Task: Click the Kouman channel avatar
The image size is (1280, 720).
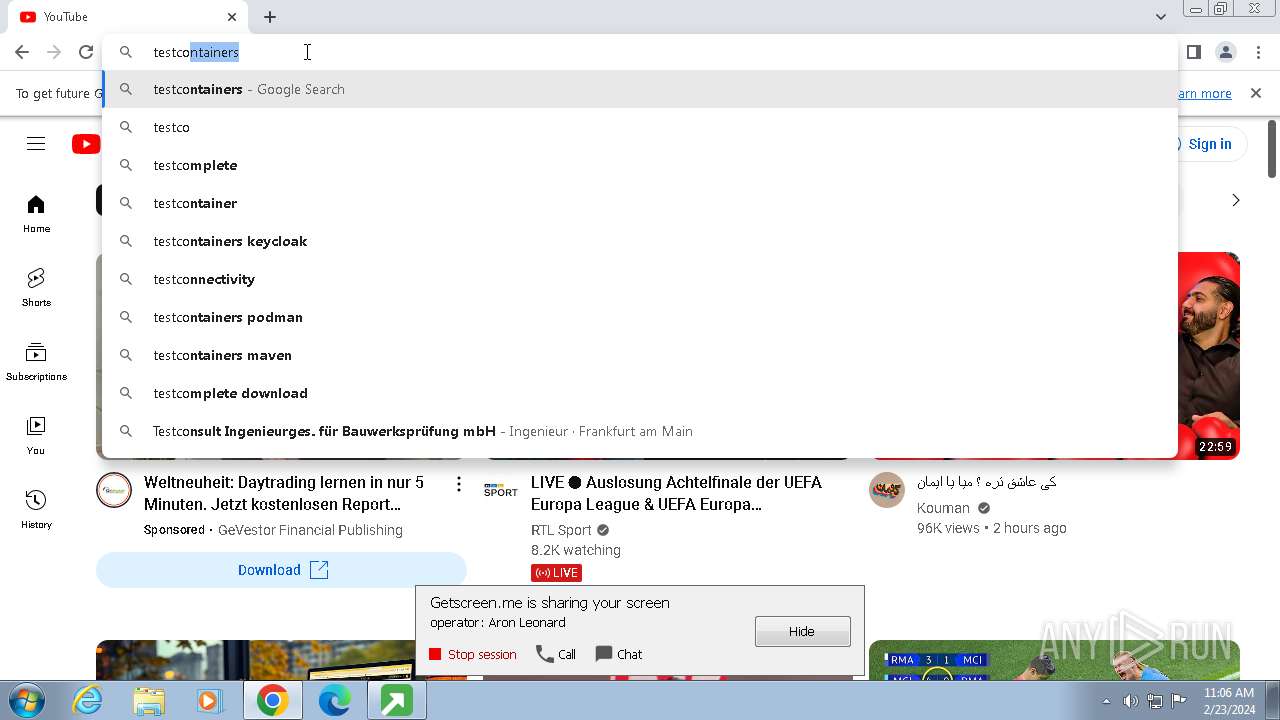Action: click(x=887, y=490)
